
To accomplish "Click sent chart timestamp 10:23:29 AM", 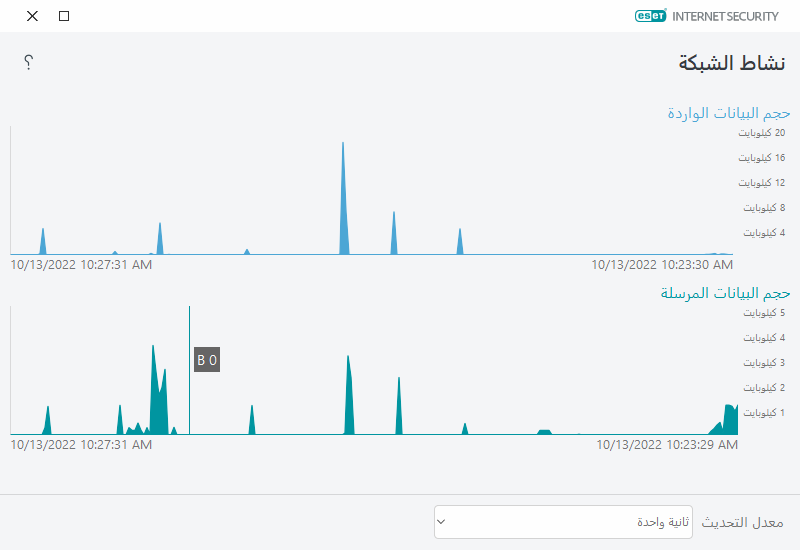I will 667,445.
